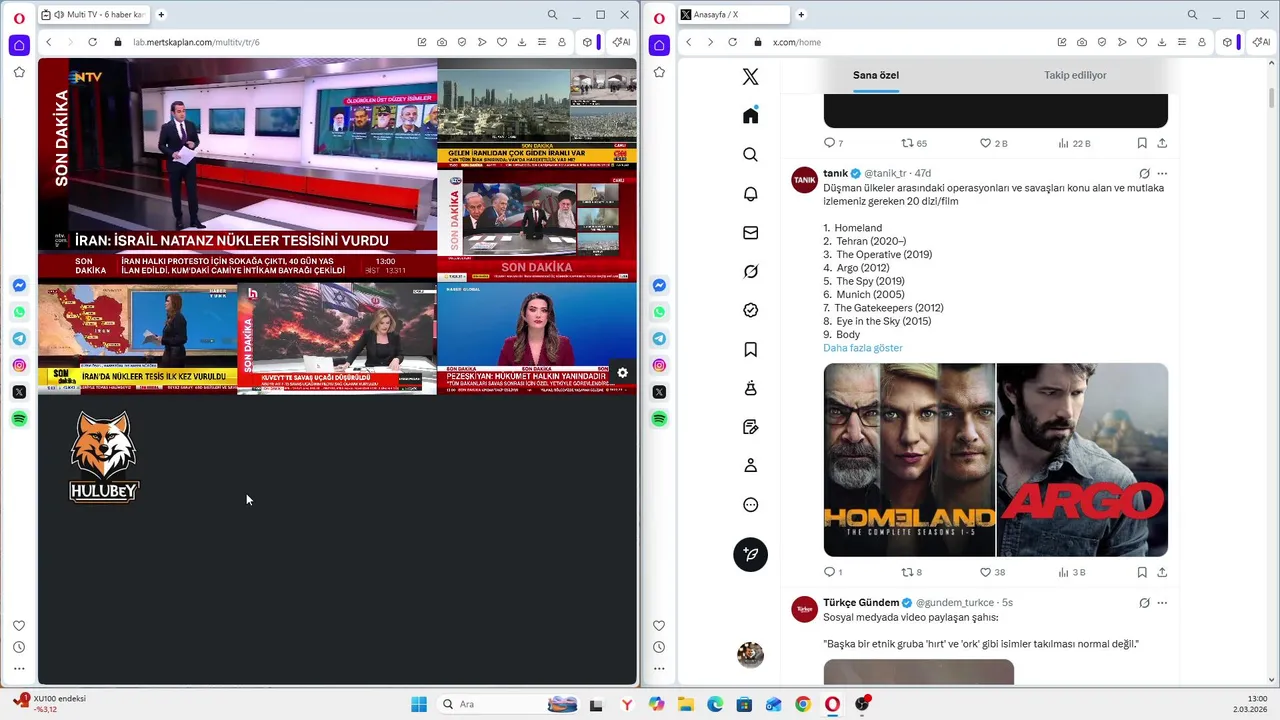Open X Explore search icon
The width and height of the screenshot is (1280, 720).
(x=751, y=155)
